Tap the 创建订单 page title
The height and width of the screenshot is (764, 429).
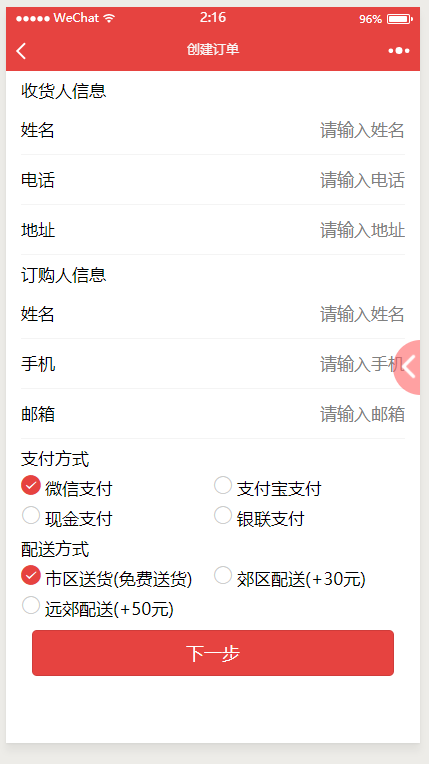tap(213, 50)
